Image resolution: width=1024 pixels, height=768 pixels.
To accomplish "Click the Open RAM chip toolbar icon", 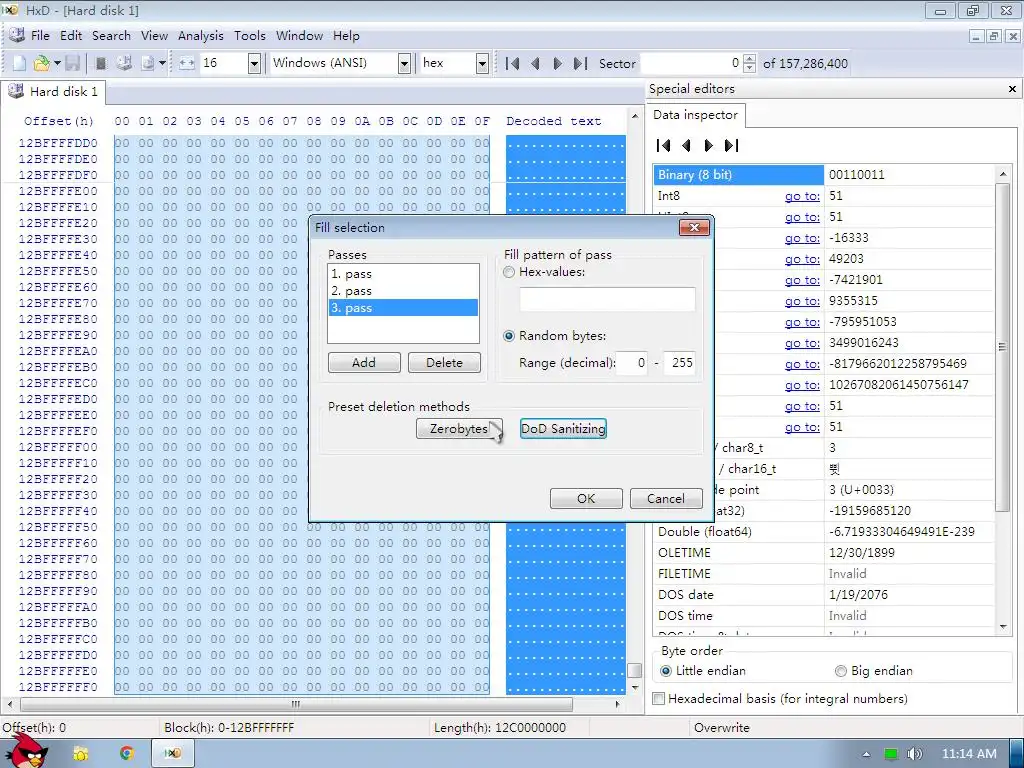I will 101,63.
